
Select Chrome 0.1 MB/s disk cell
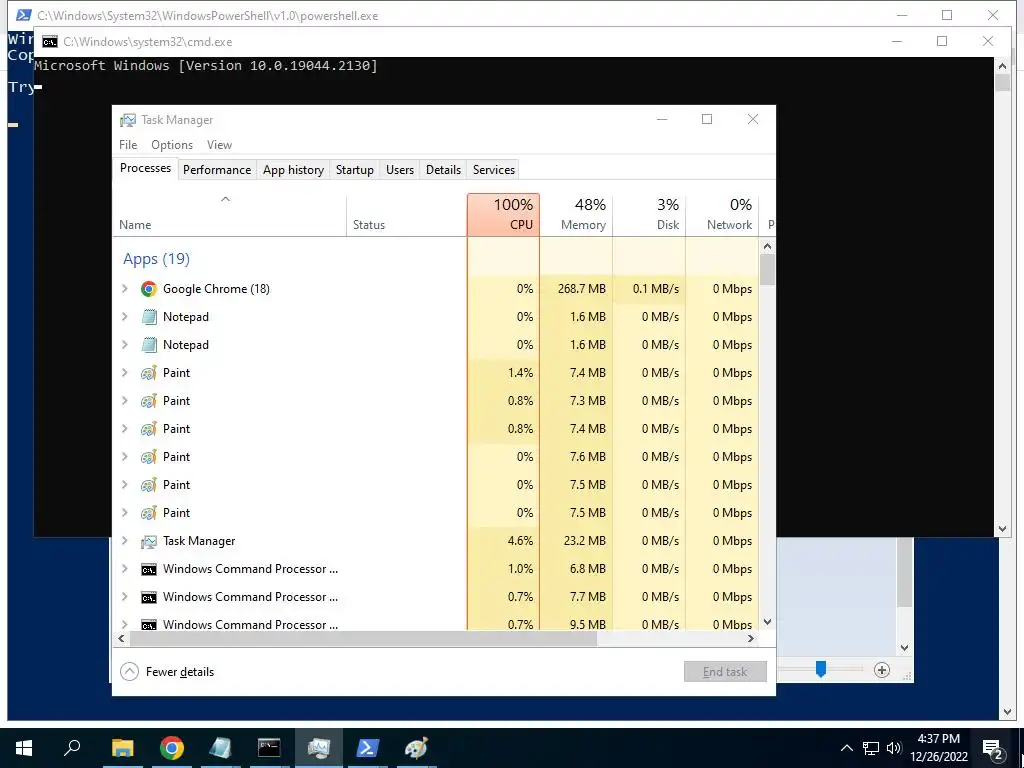point(649,289)
